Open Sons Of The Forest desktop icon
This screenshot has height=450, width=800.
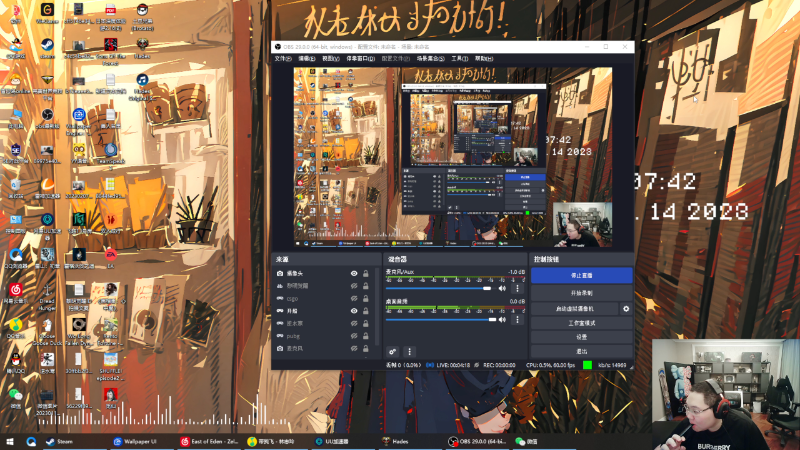(110, 51)
